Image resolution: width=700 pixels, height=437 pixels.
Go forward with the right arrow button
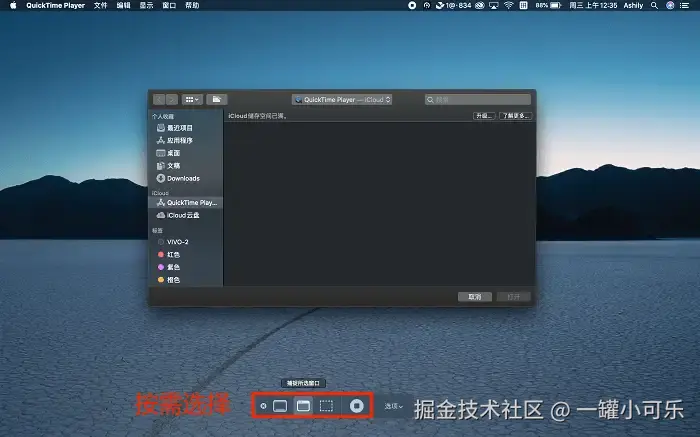click(x=172, y=100)
